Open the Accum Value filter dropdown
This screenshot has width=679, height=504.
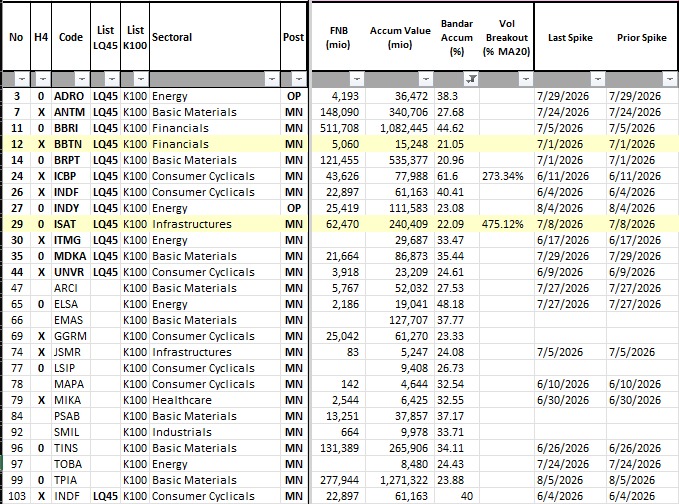coord(426,79)
